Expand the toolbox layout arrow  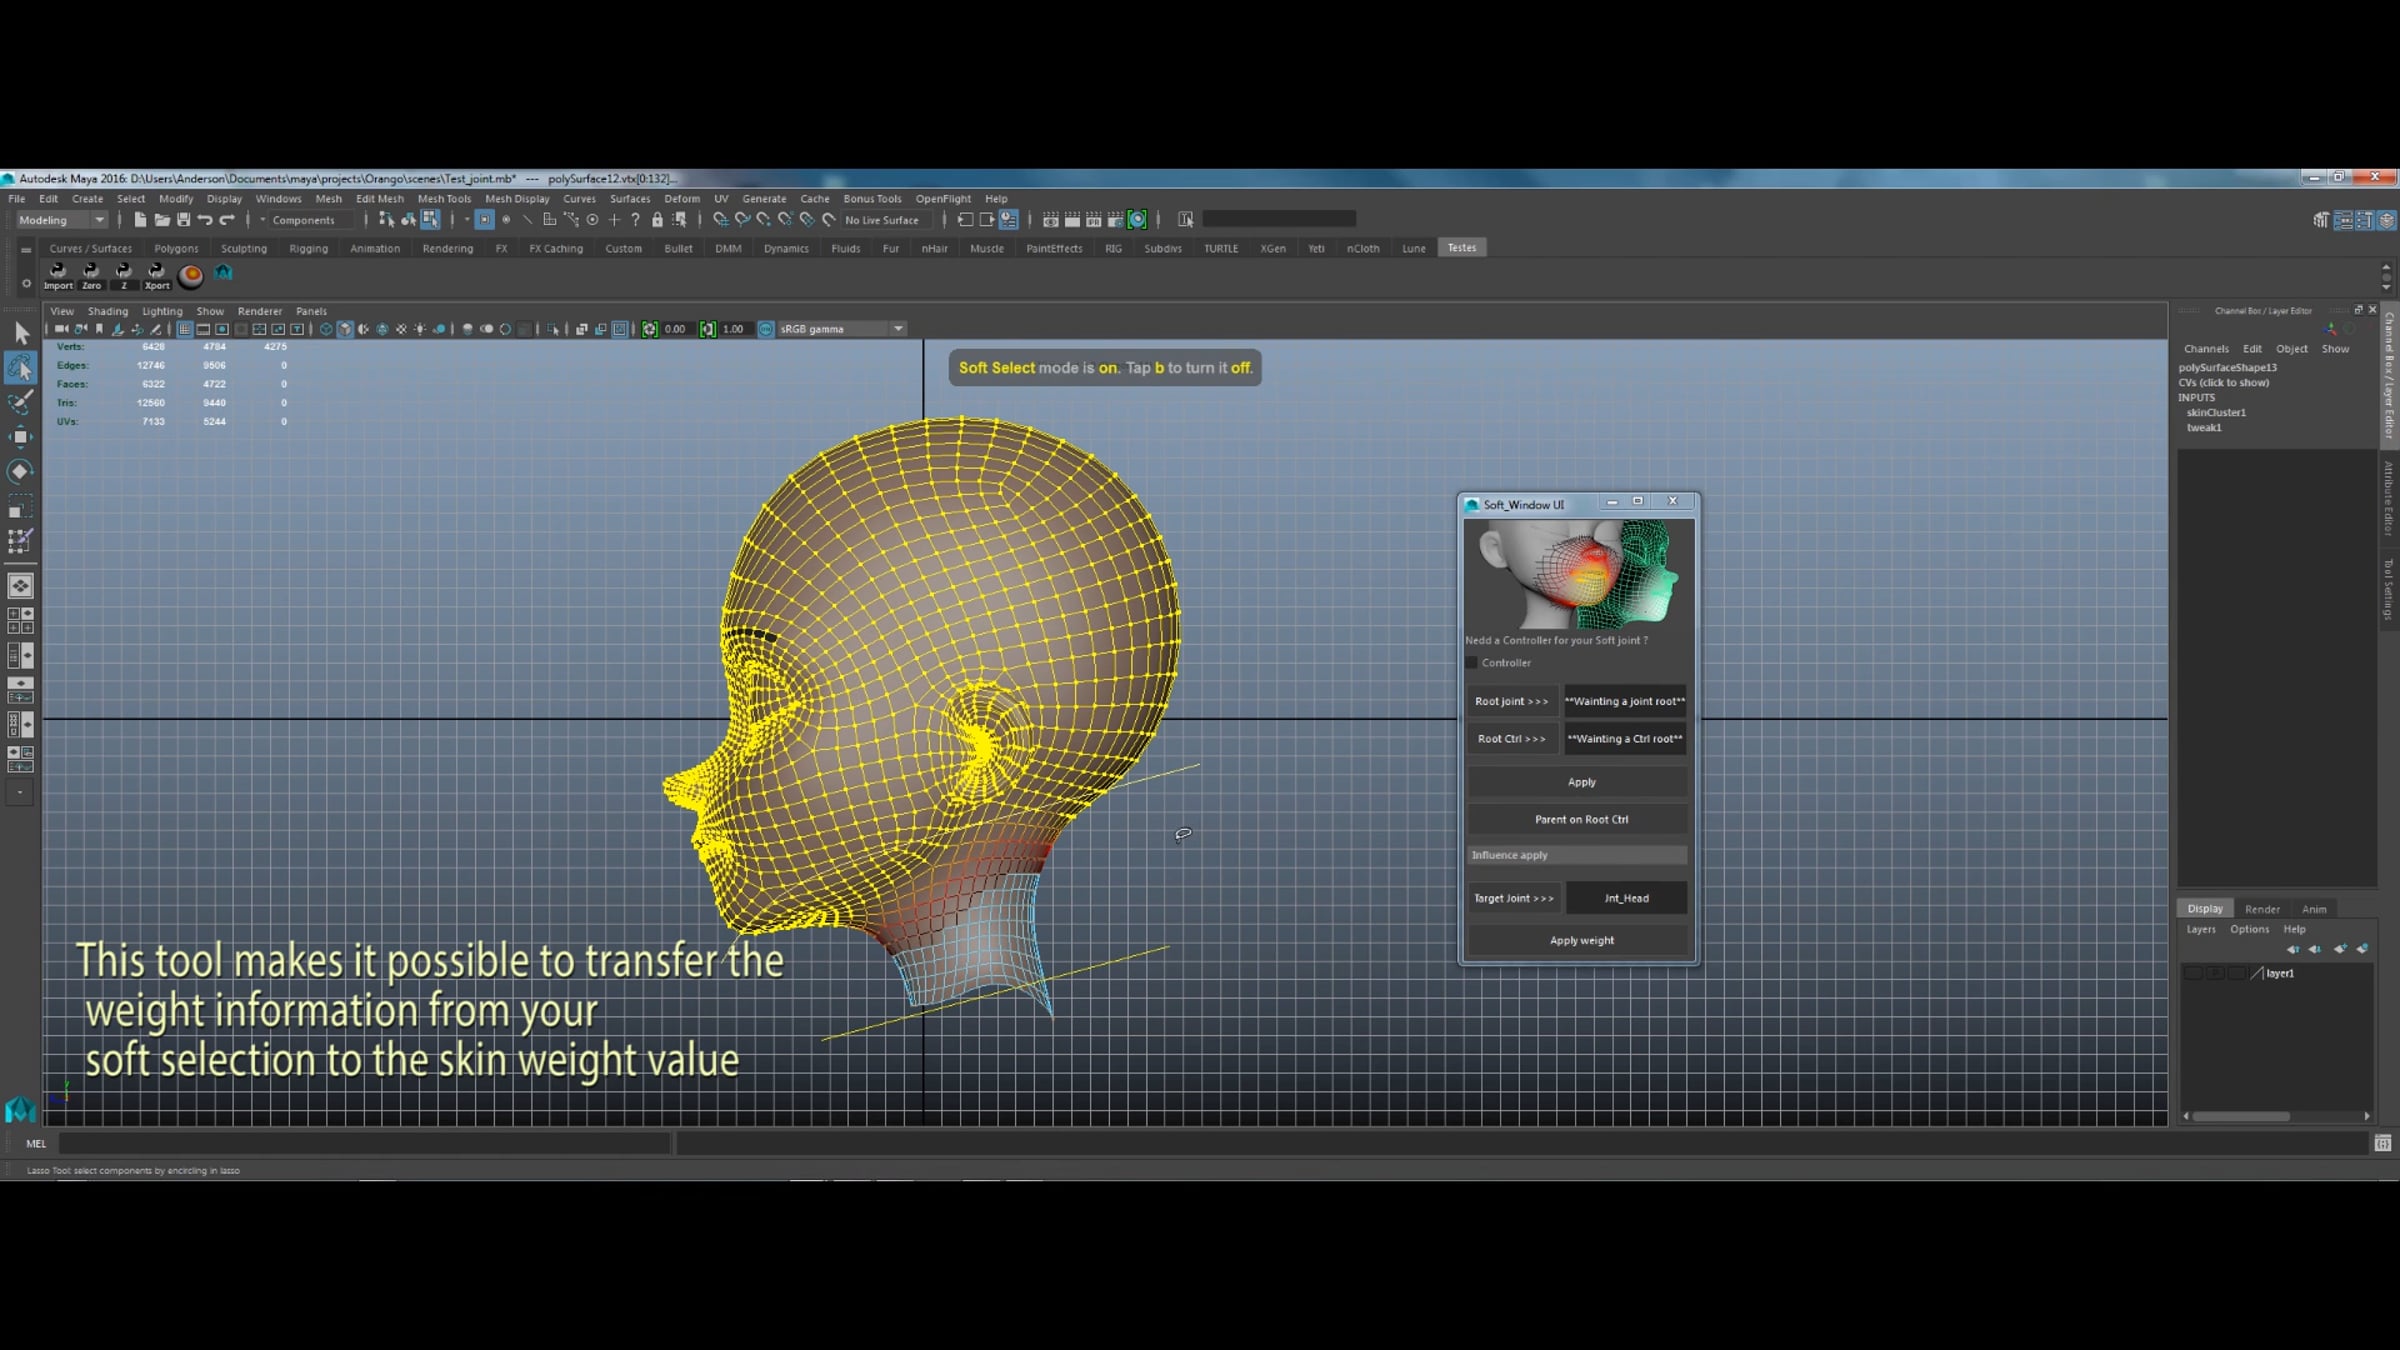[20, 793]
